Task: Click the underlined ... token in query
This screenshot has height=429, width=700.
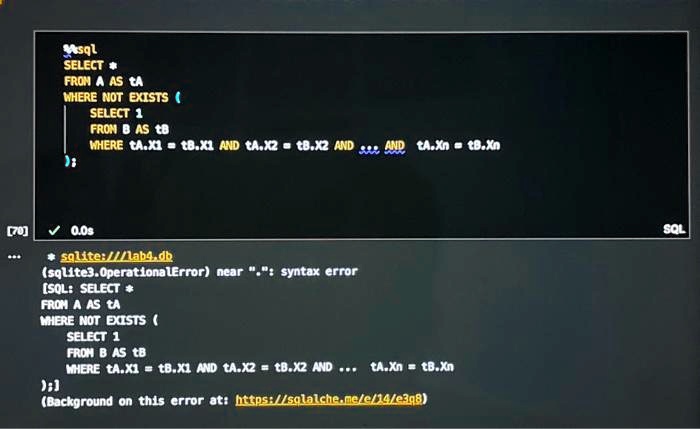Action: coord(369,146)
